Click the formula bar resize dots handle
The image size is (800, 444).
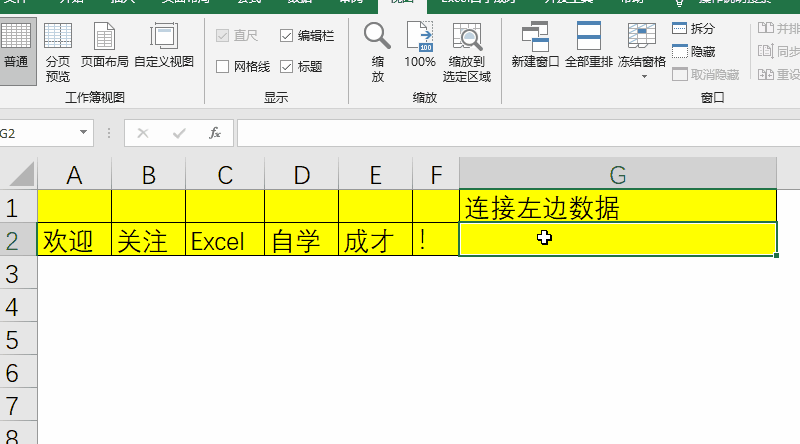(x=109, y=133)
